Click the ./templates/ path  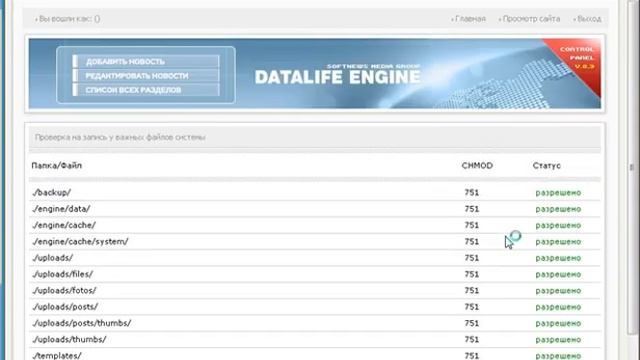[x=57, y=356]
